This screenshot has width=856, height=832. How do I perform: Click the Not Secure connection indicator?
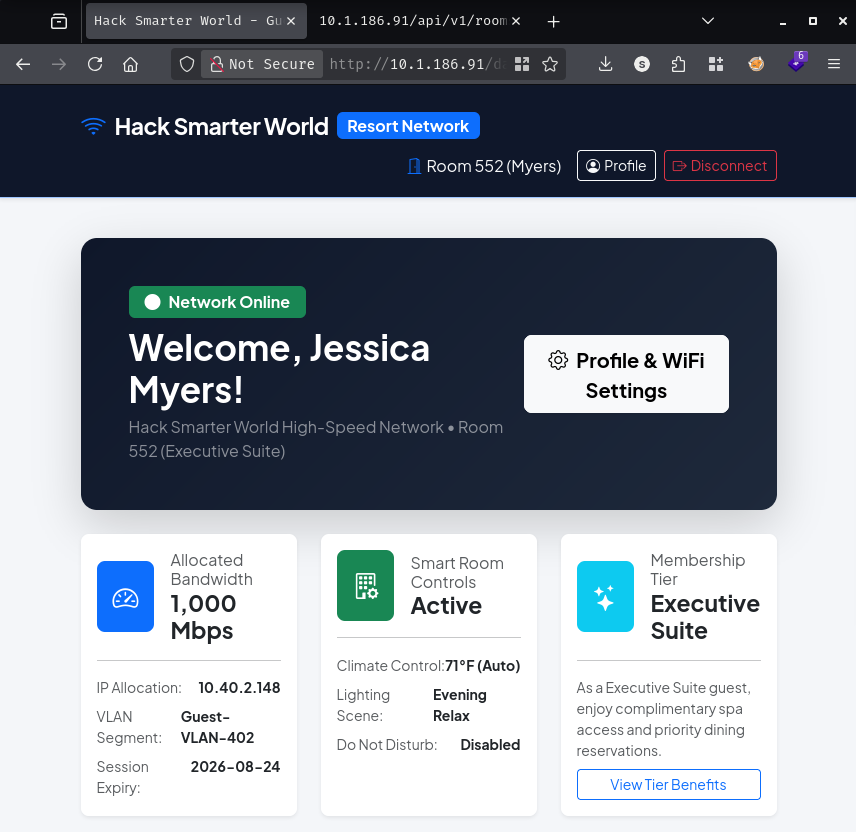click(x=263, y=64)
